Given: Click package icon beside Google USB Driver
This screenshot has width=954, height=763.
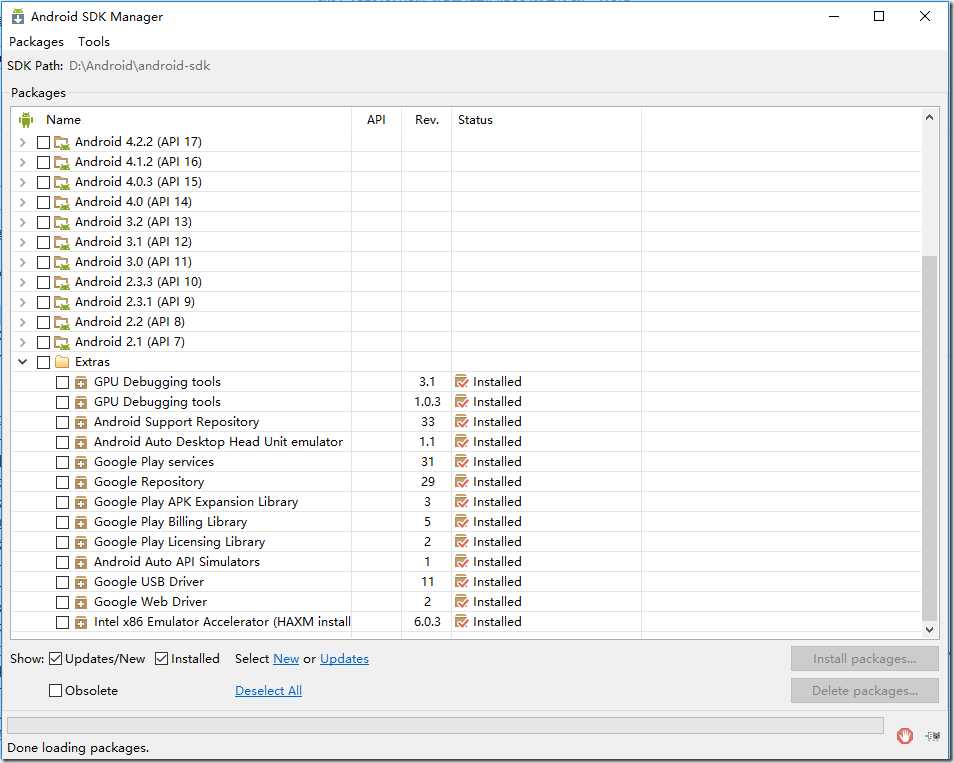Looking at the screenshot, I should point(81,582).
